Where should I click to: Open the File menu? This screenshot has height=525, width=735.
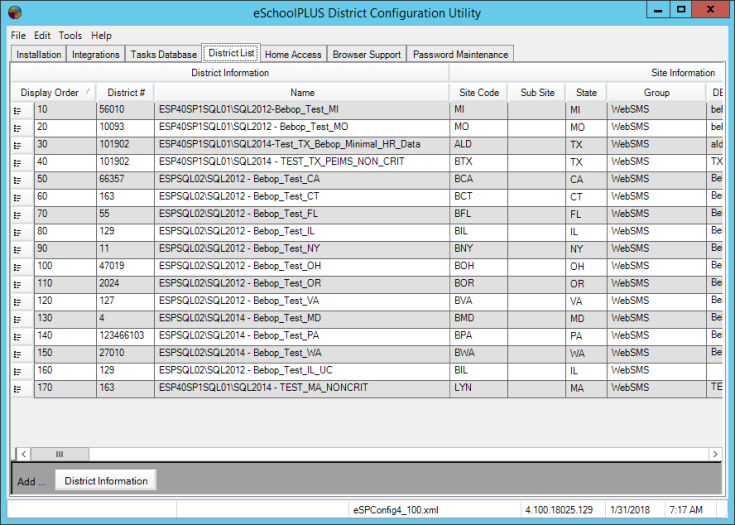[18, 35]
